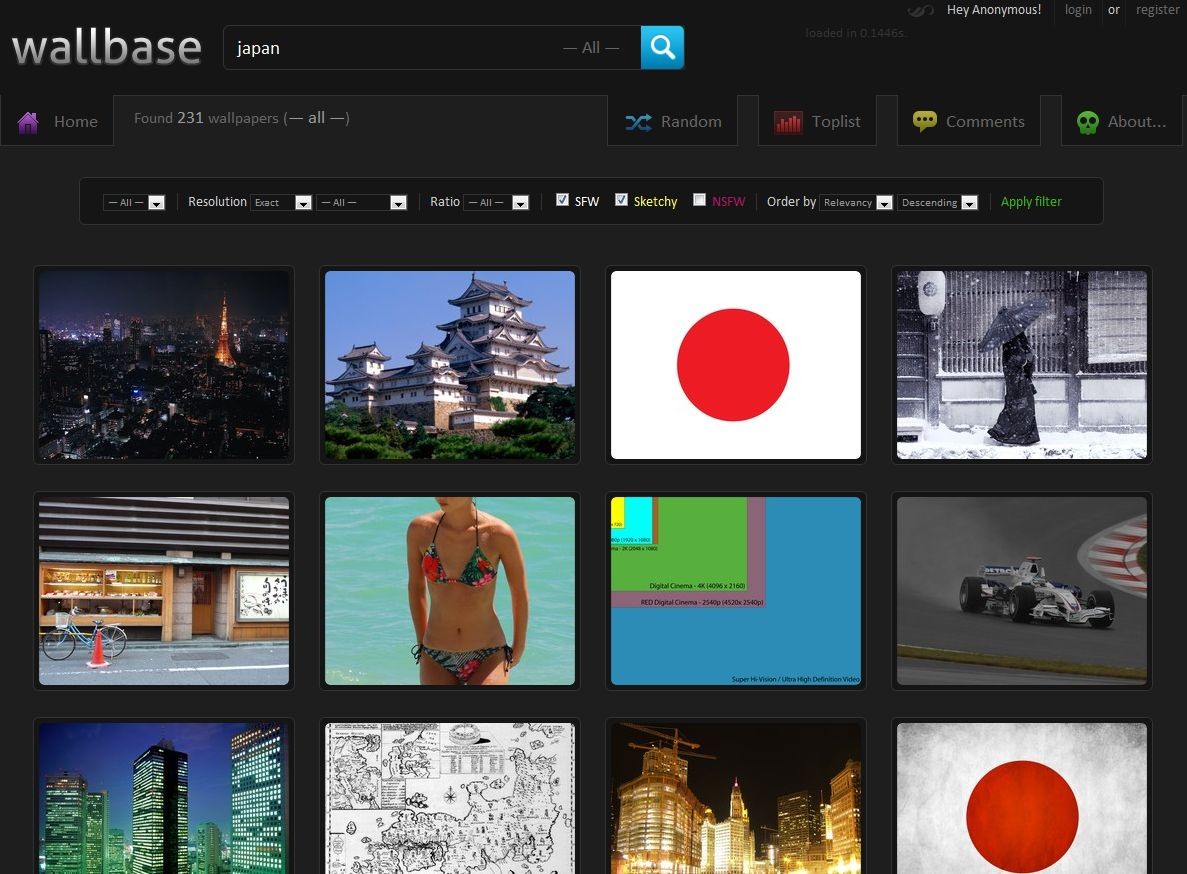The height and width of the screenshot is (874, 1187).
Task: Open the black-and-white old map thumbnail
Action: [450, 798]
